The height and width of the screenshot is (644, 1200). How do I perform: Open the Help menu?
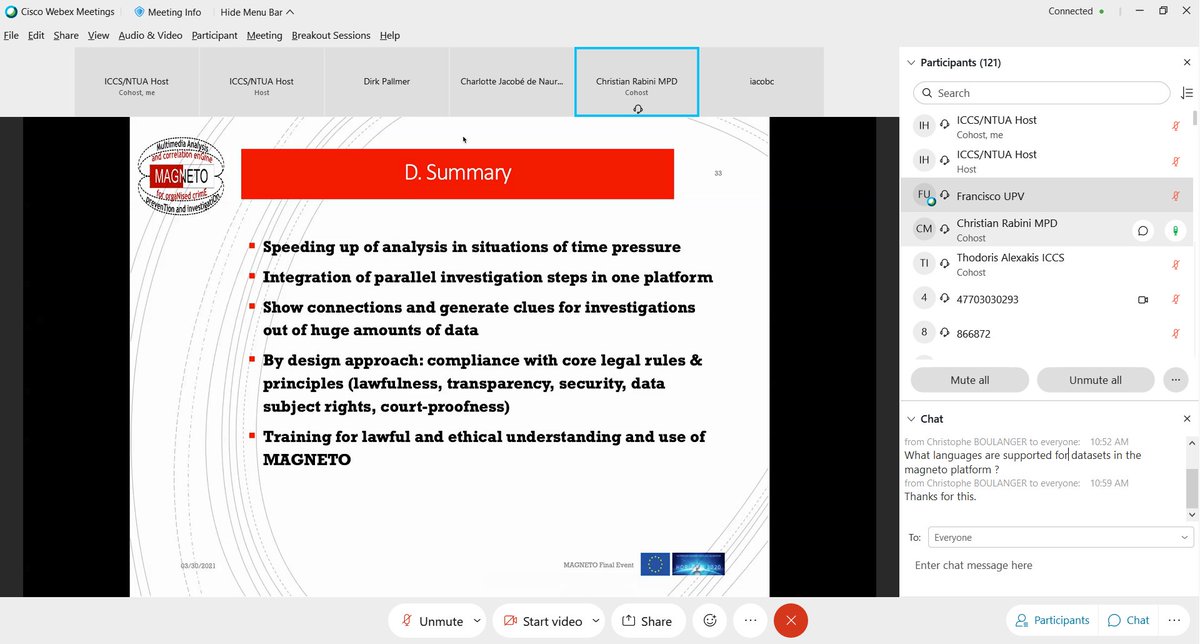(x=390, y=35)
